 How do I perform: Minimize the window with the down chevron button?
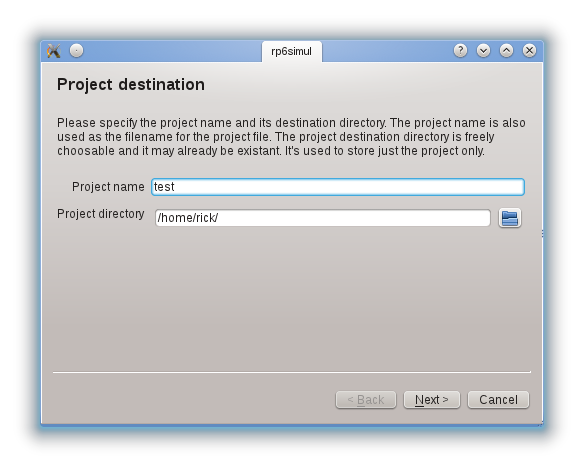point(483,50)
